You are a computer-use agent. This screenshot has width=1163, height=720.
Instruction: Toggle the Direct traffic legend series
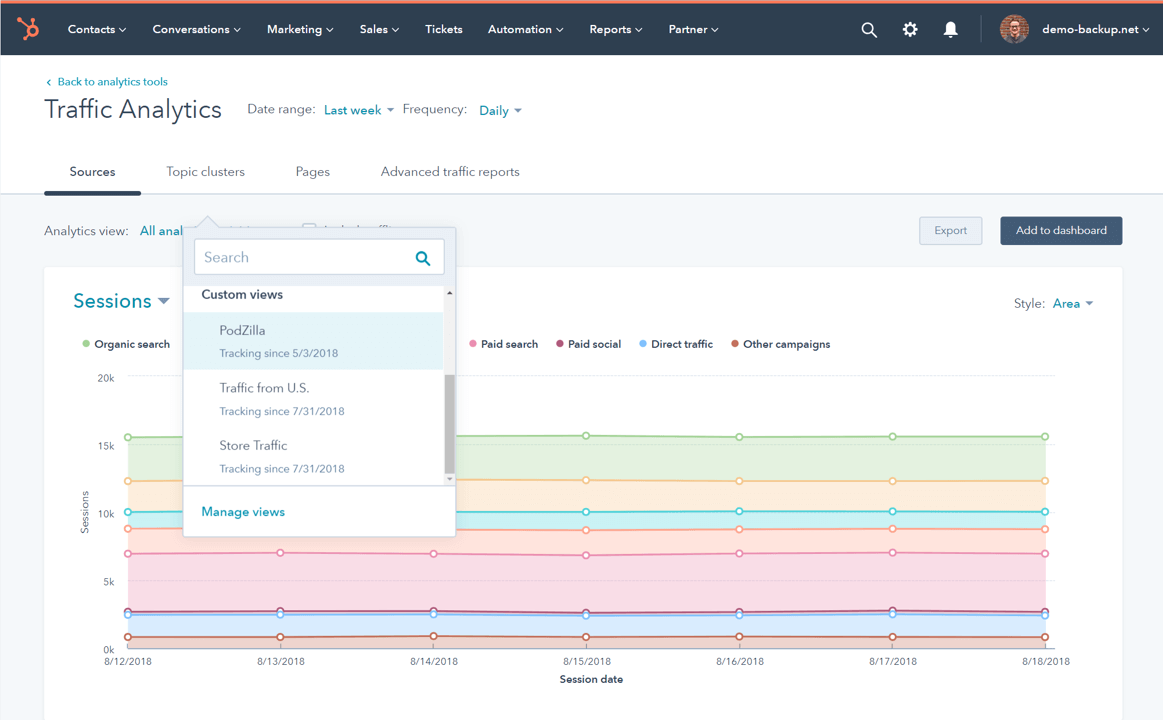click(x=681, y=344)
